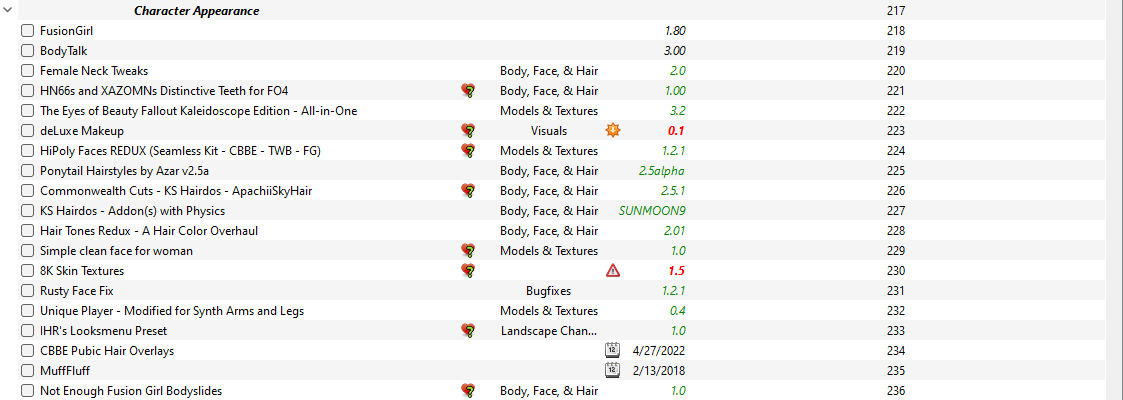This screenshot has width=1123, height=400.
Task: Click the red warning triangle on 8K Skin Textures
Action: coord(612,270)
